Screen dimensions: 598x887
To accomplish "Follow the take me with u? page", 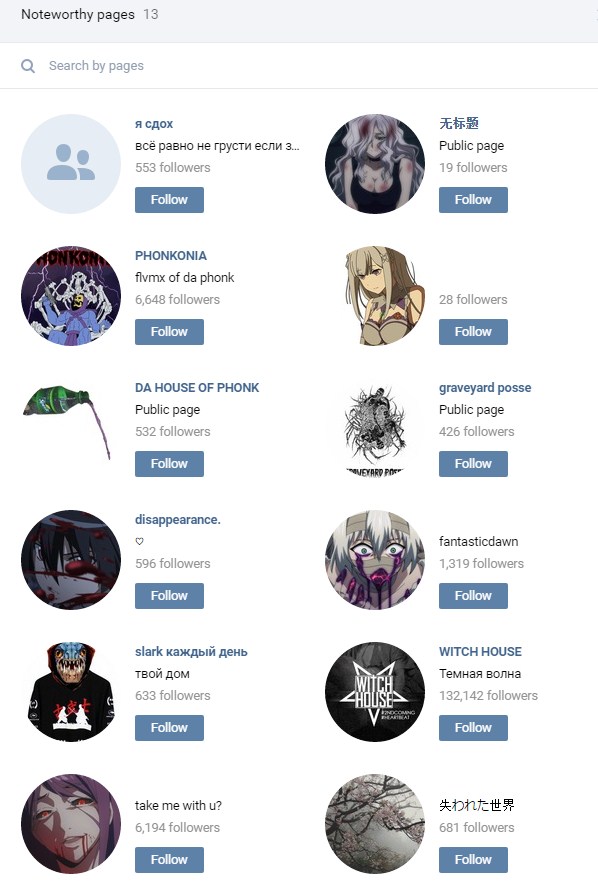I will 169,860.
